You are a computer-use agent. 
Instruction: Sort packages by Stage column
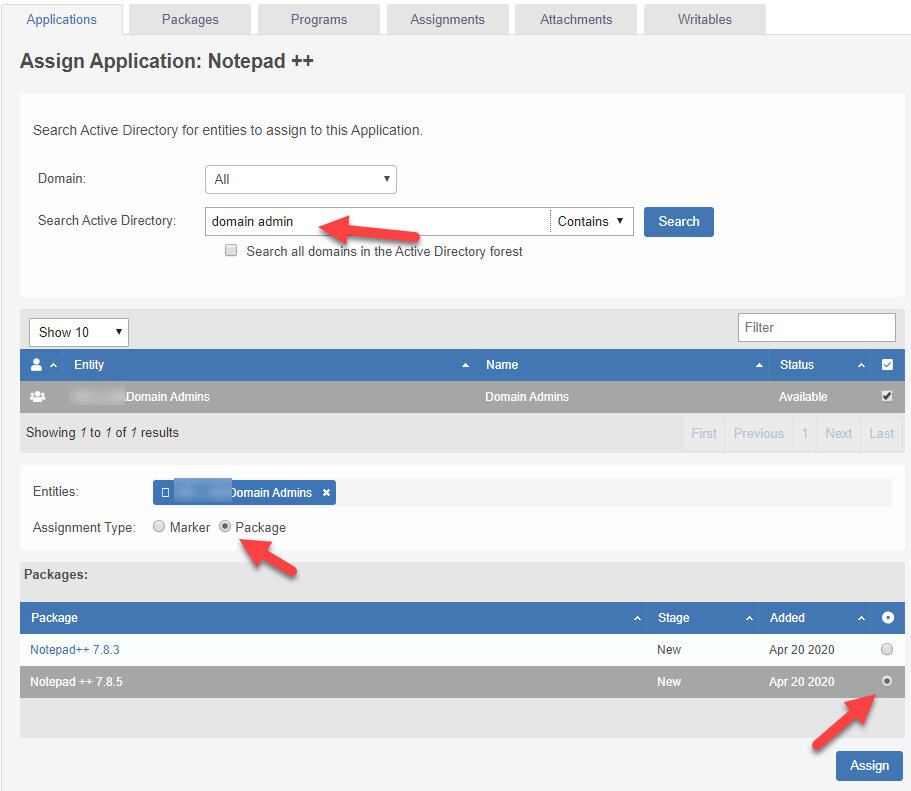click(703, 618)
